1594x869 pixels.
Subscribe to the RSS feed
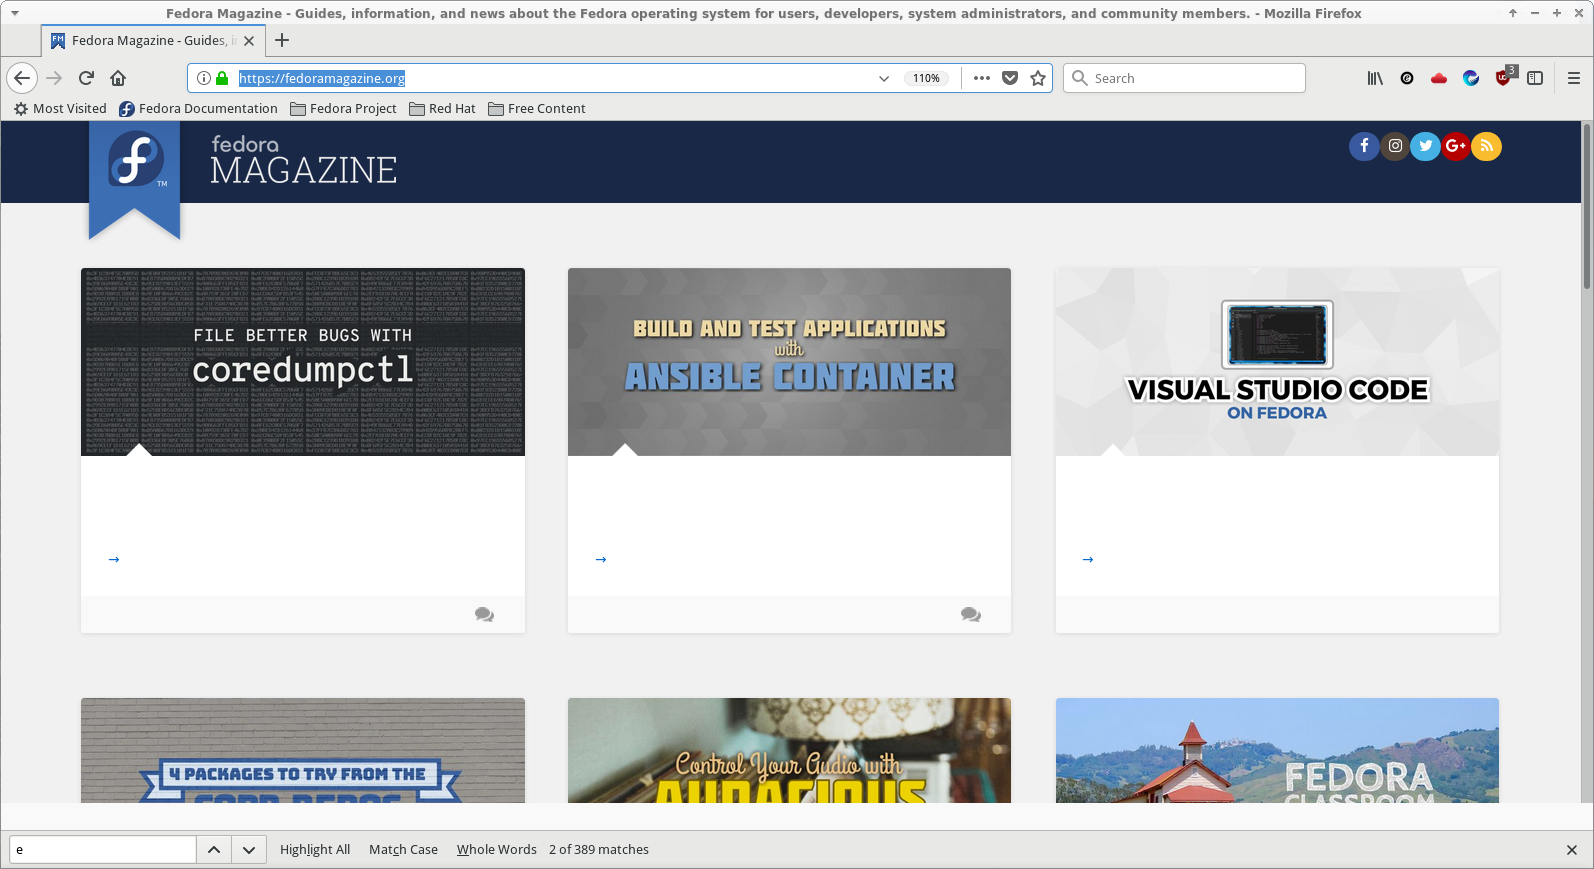click(x=1486, y=146)
